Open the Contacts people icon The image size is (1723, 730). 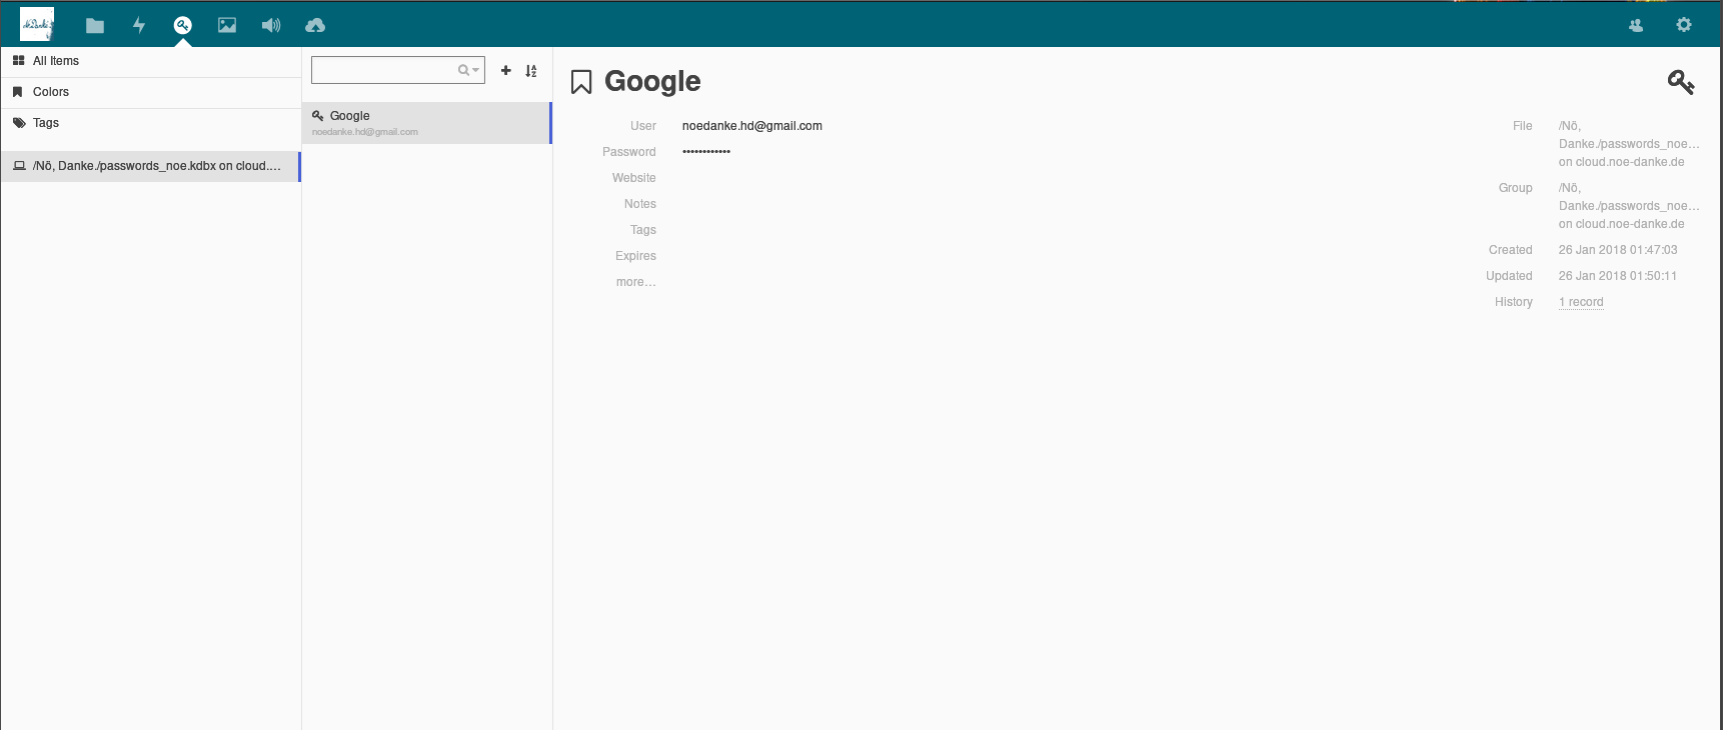(1636, 26)
